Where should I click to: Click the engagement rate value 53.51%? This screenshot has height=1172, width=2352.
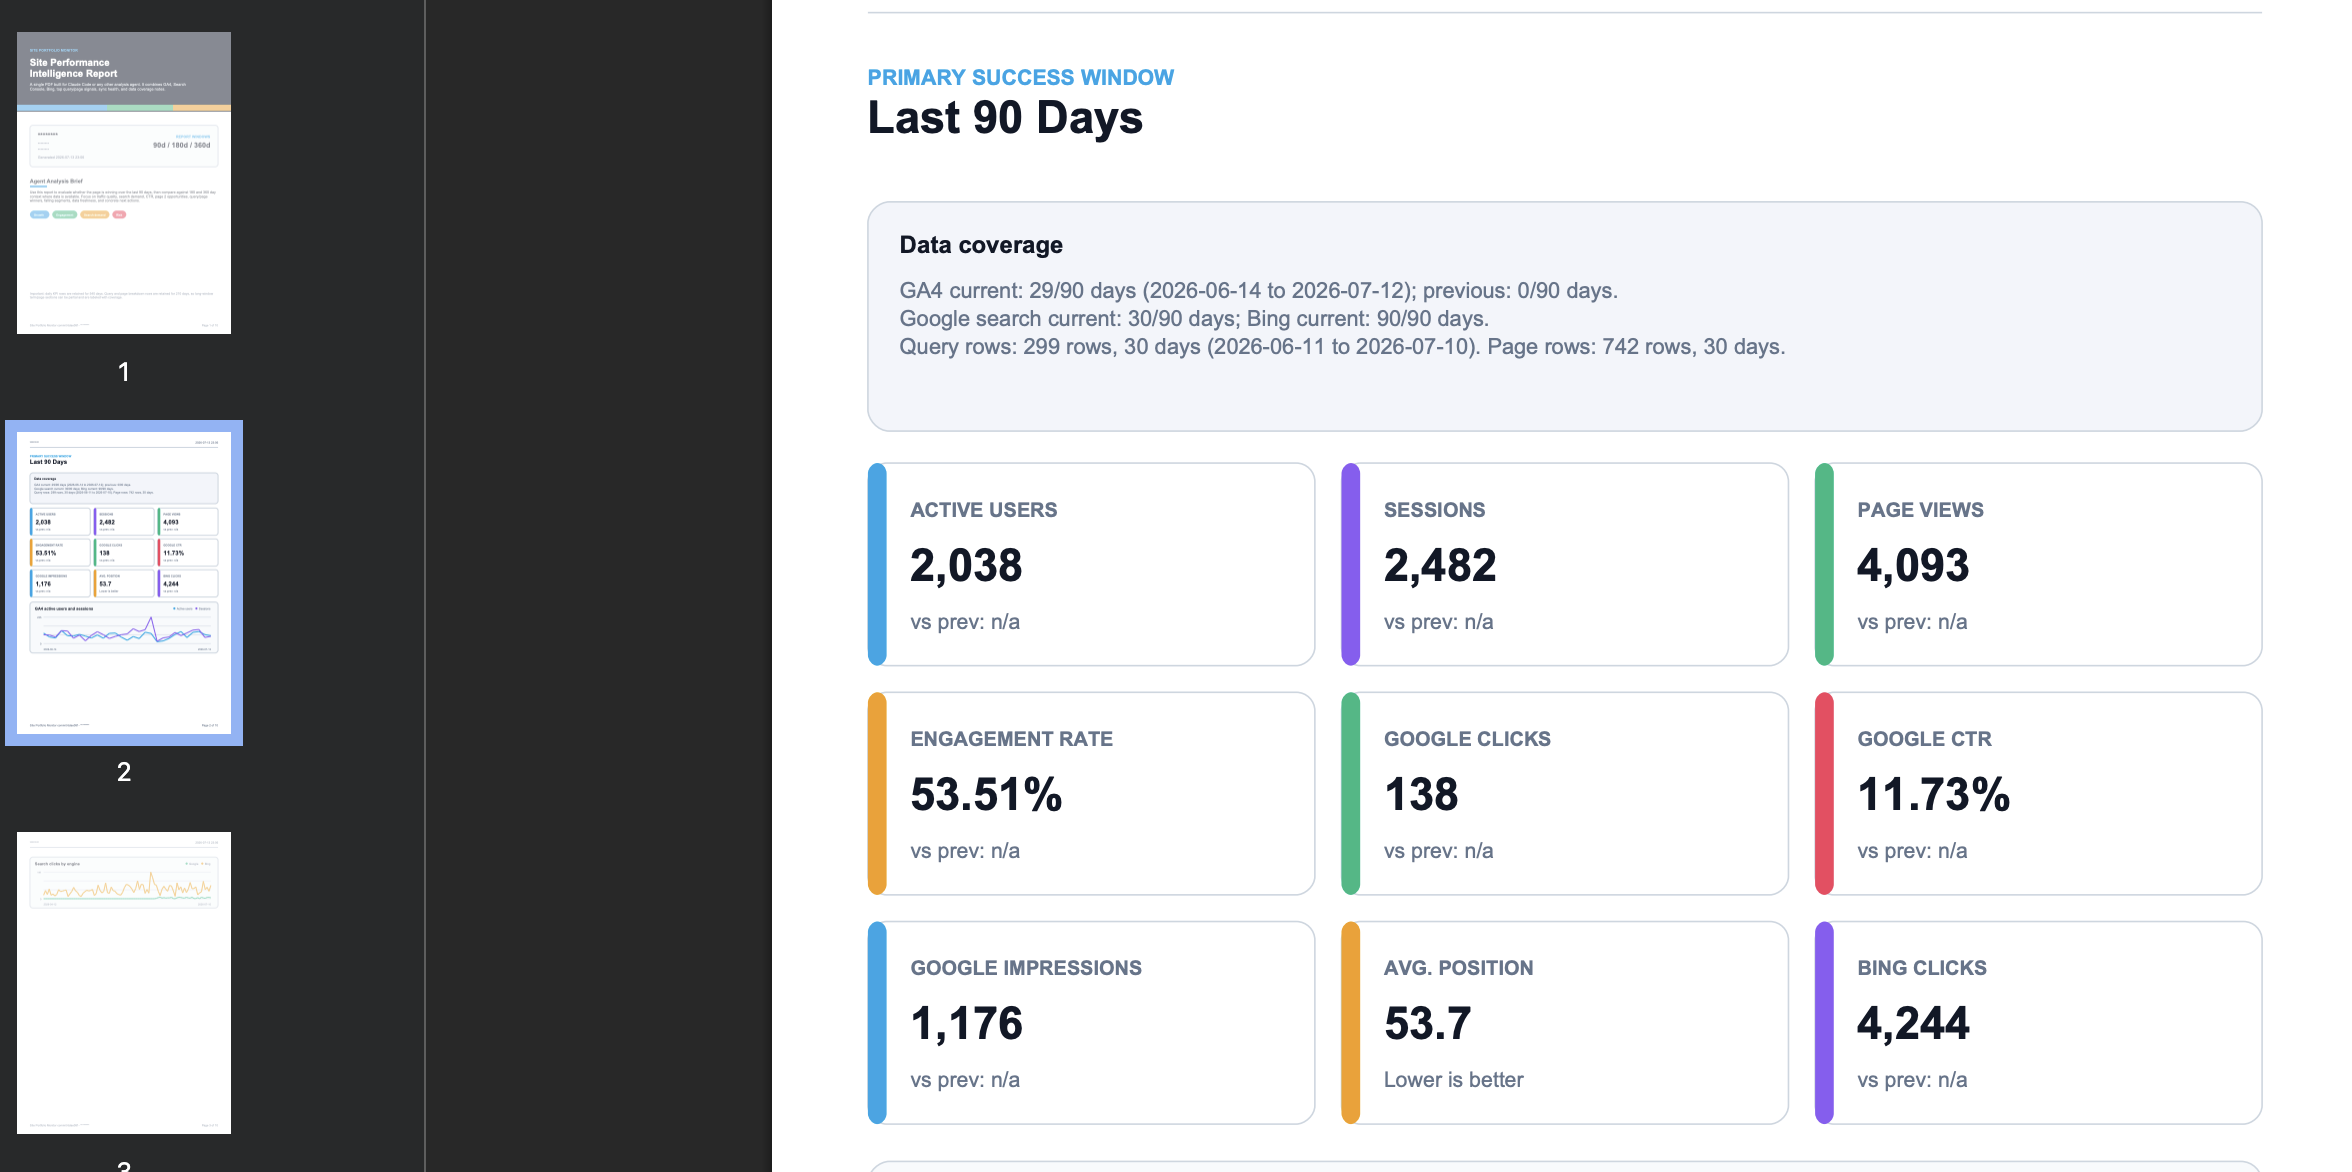coord(986,795)
